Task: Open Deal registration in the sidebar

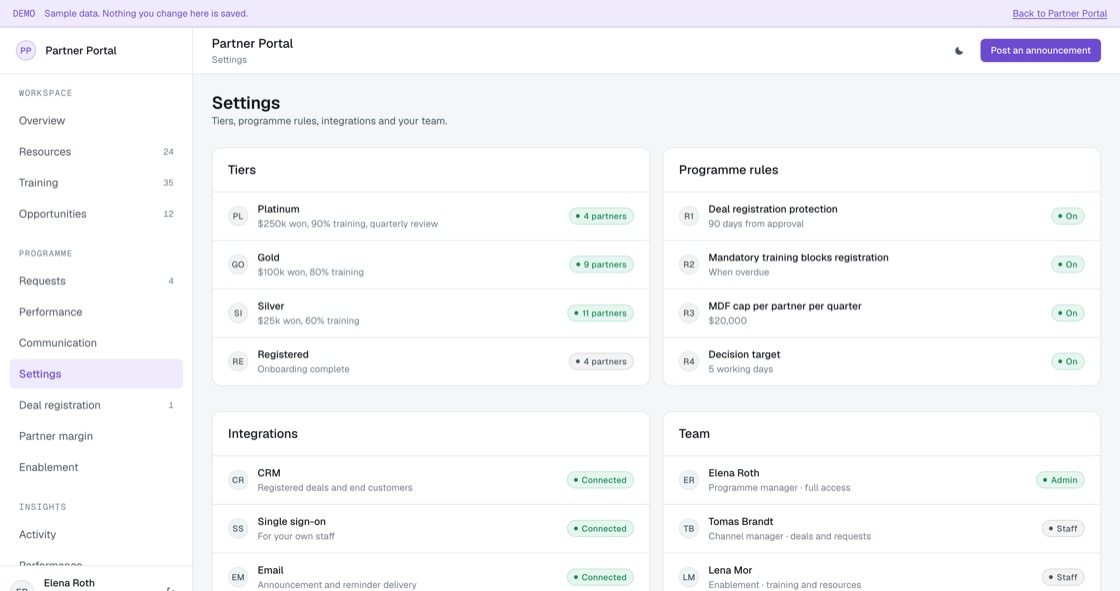Action: [96, 405]
